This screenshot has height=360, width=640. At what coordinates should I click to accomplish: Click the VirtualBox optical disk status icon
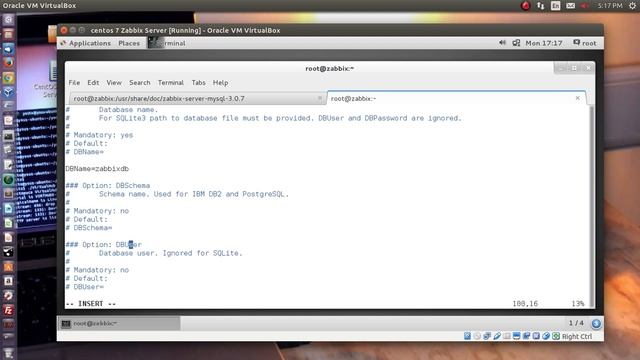pyautogui.click(x=477, y=336)
